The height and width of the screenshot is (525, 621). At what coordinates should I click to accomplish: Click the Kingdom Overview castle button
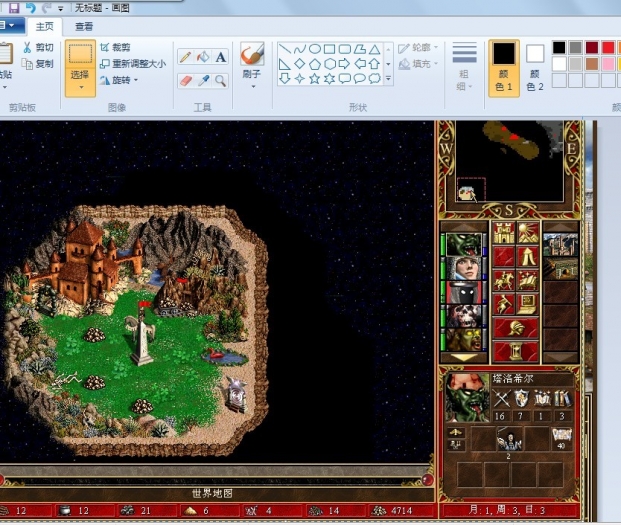pos(504,232)
